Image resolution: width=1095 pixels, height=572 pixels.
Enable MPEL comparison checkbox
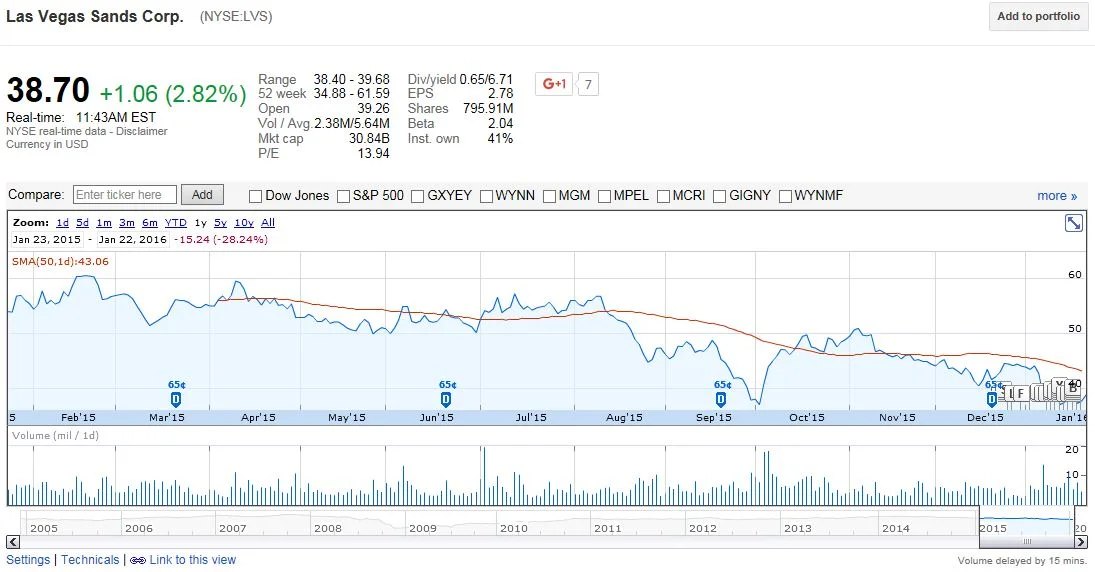(x=604, y=196)
